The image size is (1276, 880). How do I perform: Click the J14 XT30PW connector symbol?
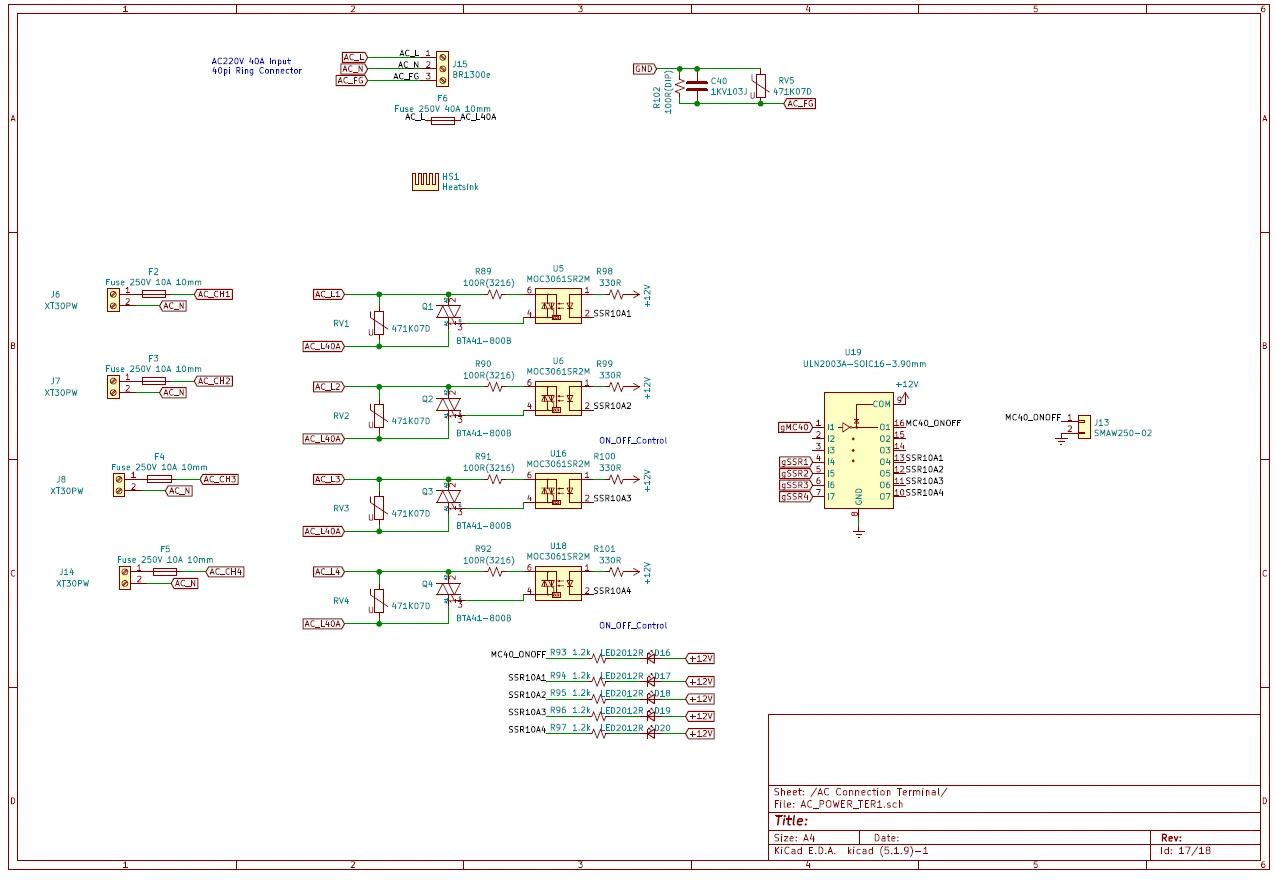(125, 577)
